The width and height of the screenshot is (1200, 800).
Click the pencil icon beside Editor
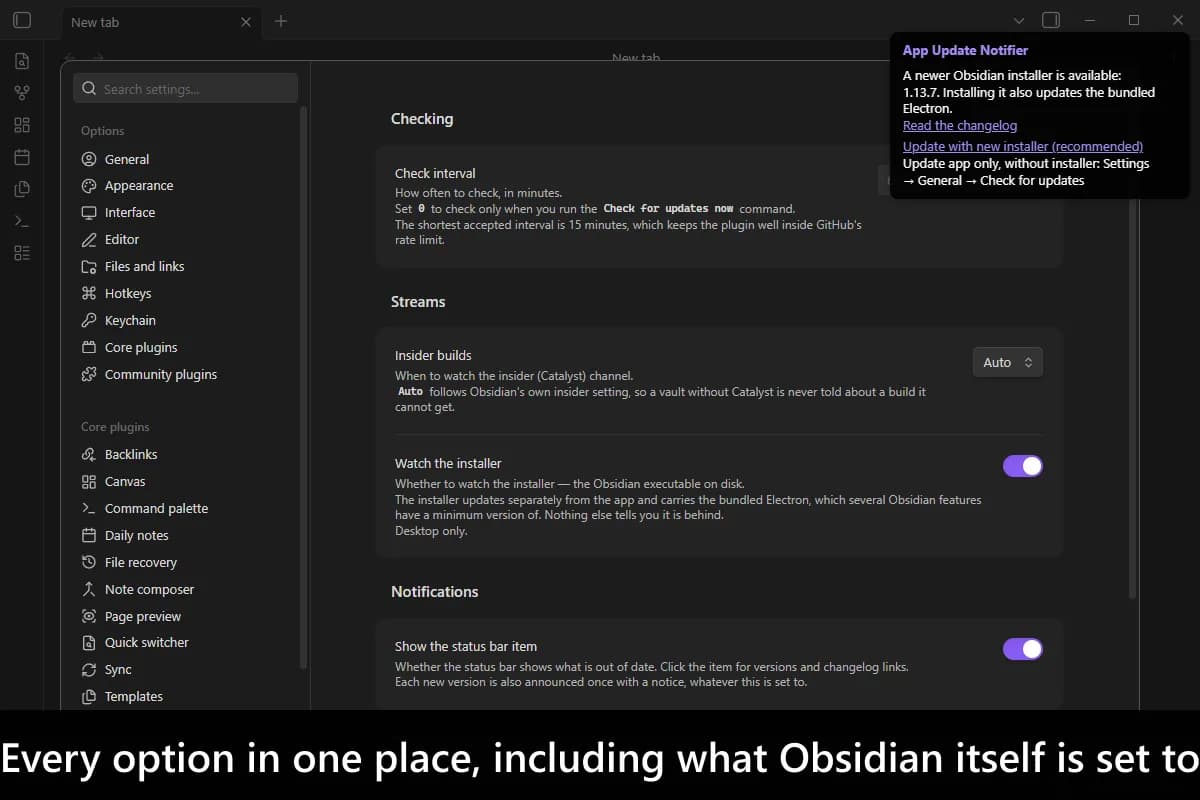pos(89,240)
